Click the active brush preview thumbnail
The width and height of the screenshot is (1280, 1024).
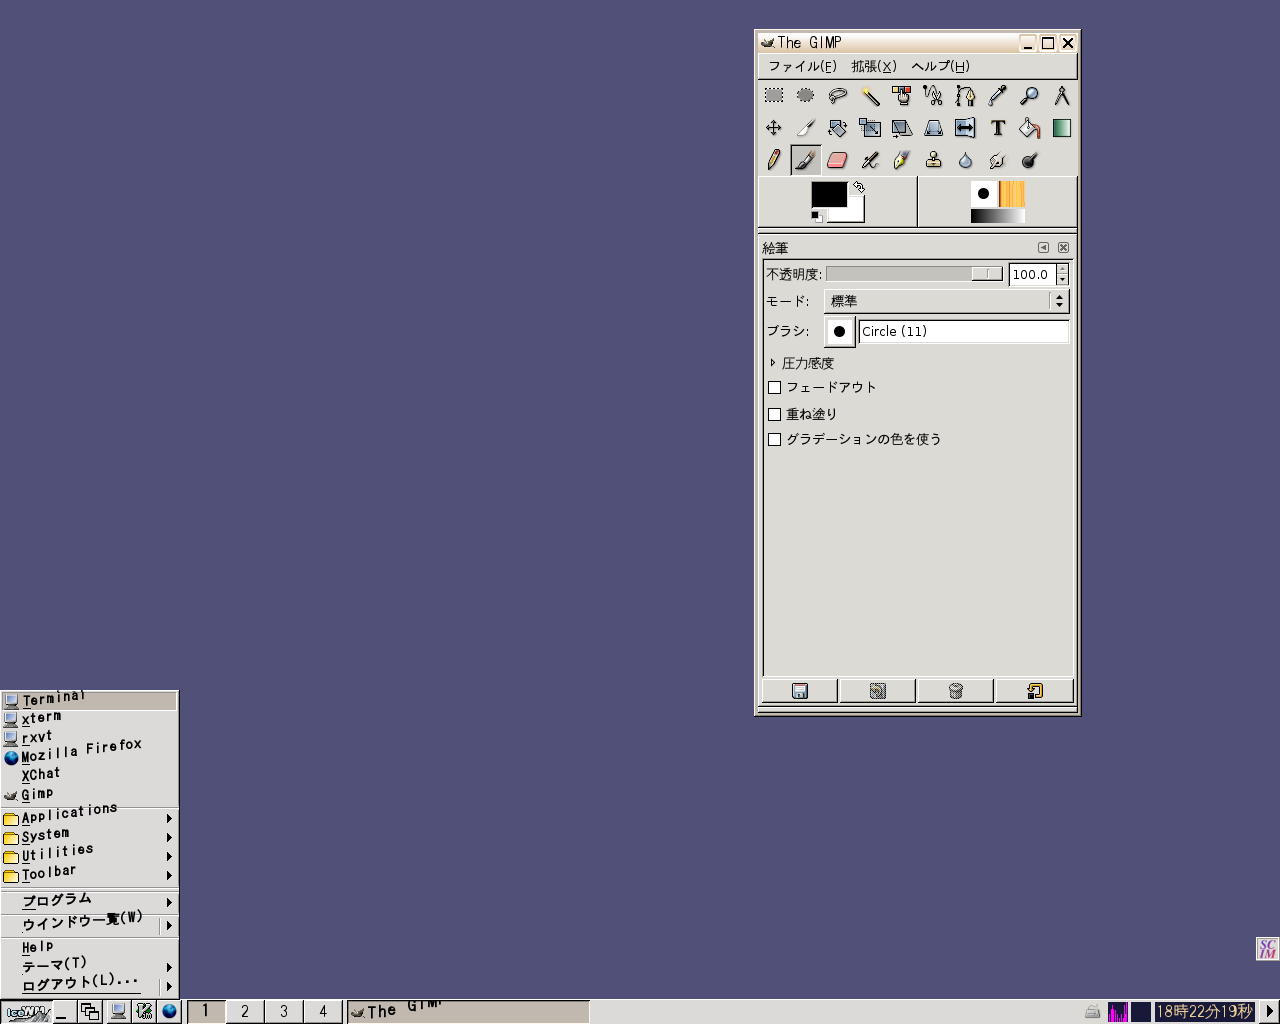[x=984, y=194]
